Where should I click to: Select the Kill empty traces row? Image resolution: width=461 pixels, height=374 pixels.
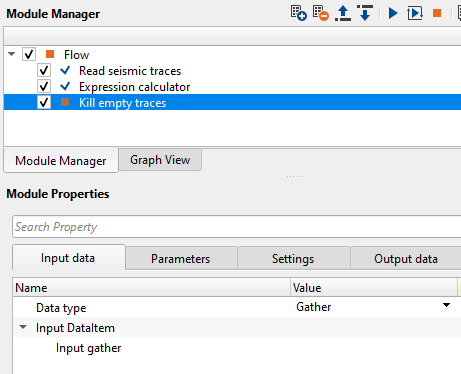pos(232,102)
